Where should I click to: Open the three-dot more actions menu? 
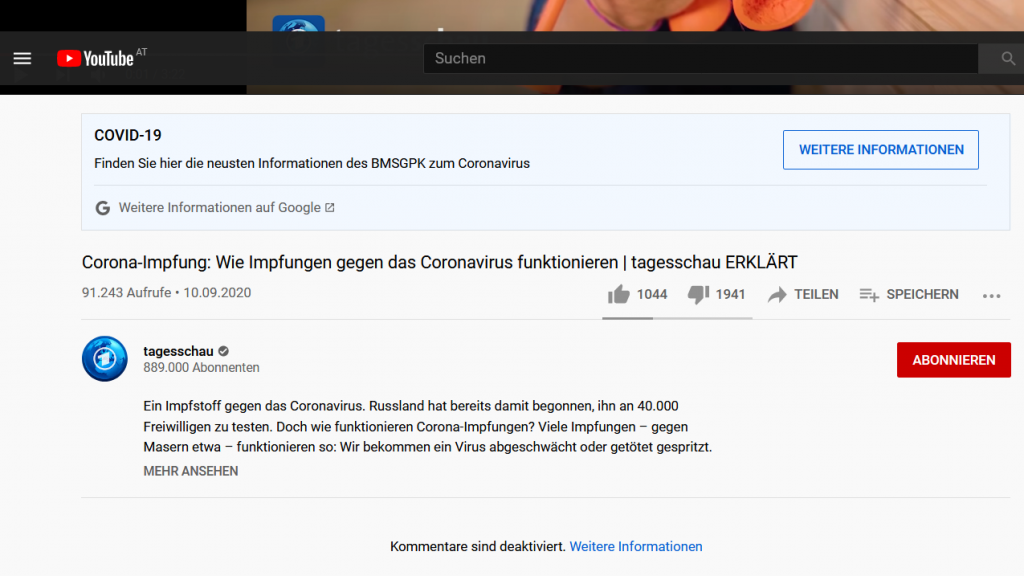[991, 296]
